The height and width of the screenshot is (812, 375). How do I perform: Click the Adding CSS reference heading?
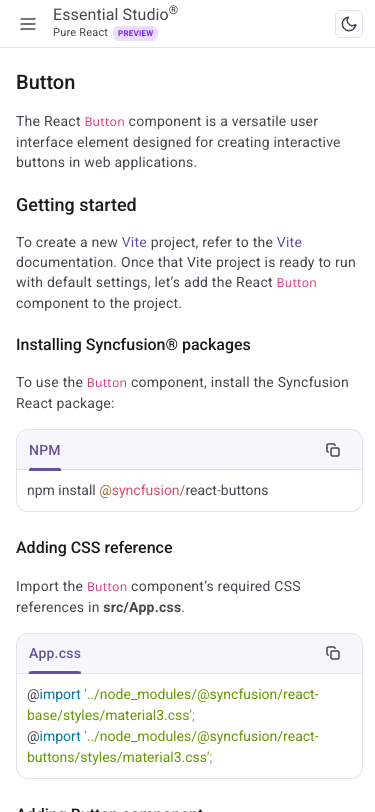click(94, 547)
